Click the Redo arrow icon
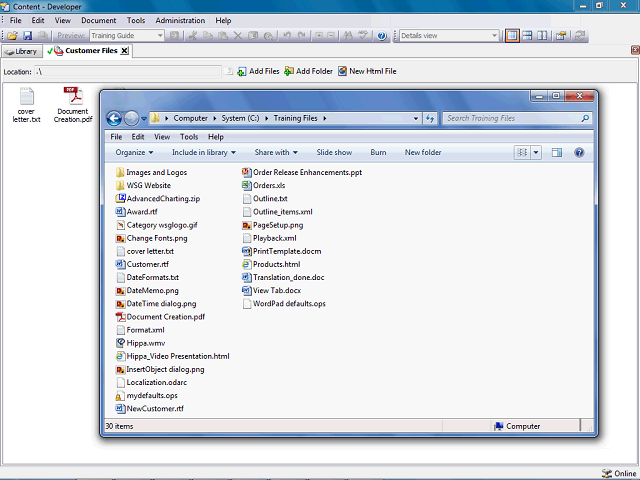 click(x=302, y=36)
